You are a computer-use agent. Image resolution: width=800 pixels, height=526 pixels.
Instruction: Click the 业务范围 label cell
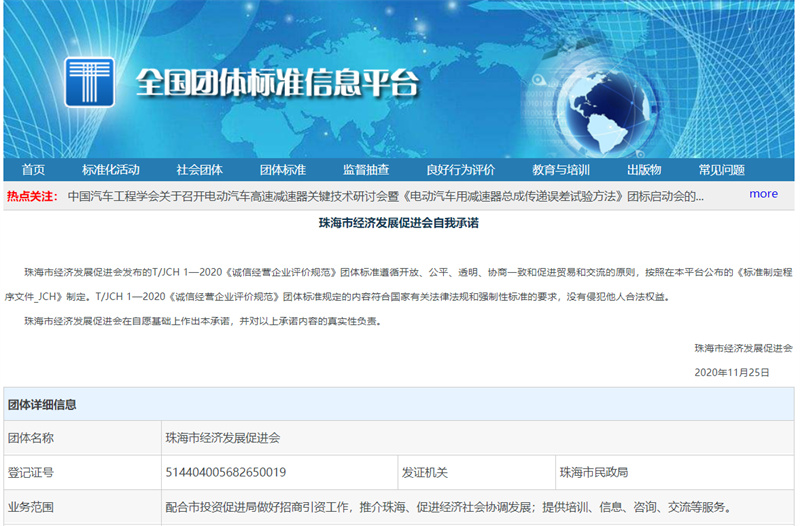(x=82, y=507)
